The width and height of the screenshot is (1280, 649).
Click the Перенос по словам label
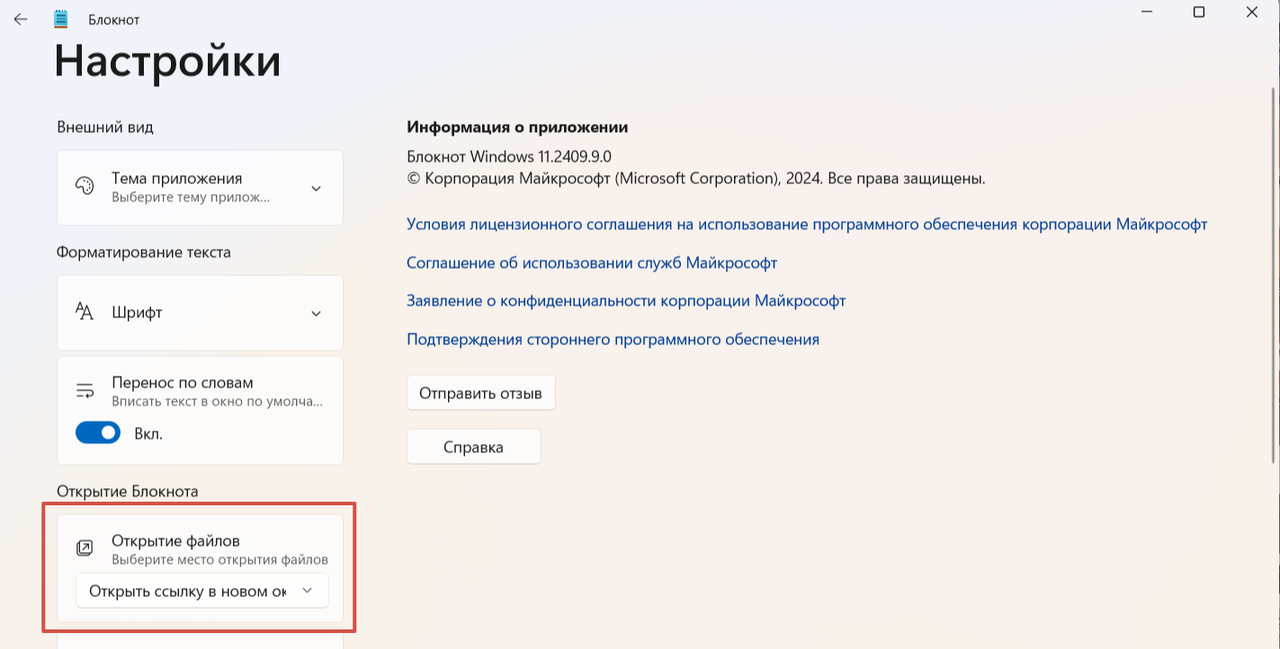[x=182, y=382]
